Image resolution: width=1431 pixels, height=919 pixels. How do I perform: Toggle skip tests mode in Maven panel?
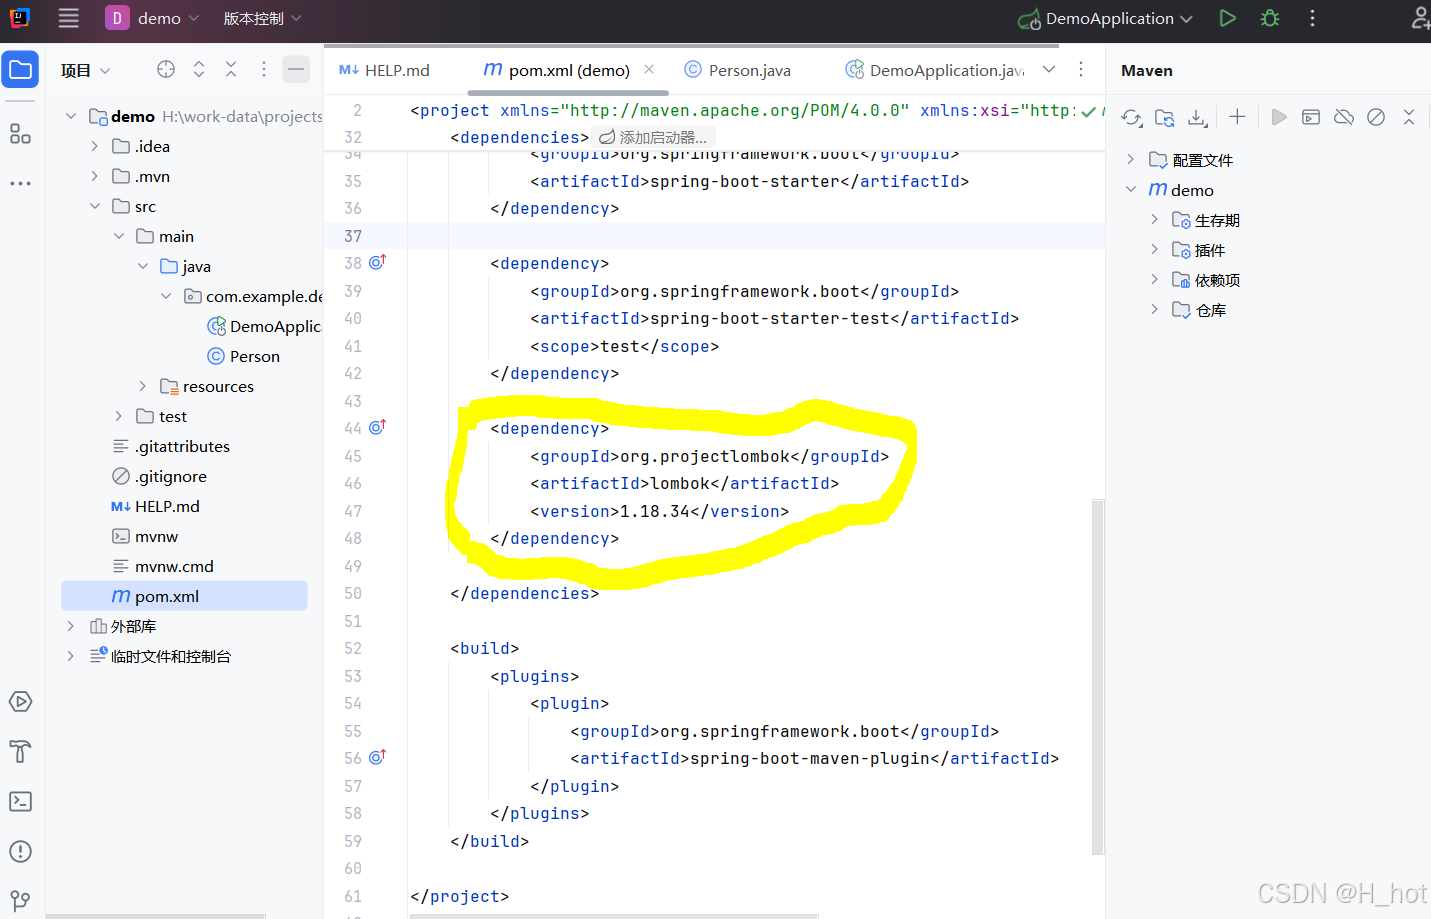(1376, 118)
